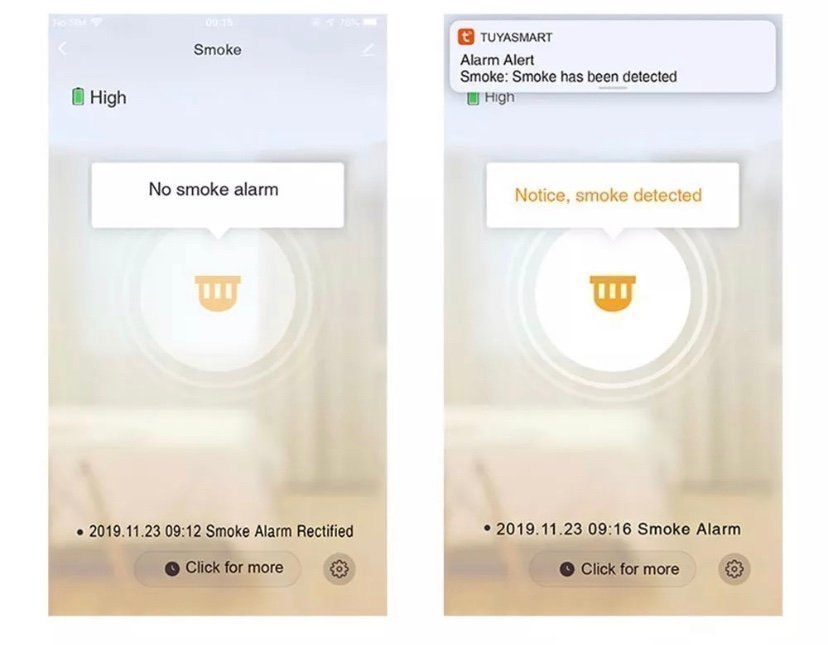Tap 'Notice, smoke detected' status bubble

tap(613, 195)
